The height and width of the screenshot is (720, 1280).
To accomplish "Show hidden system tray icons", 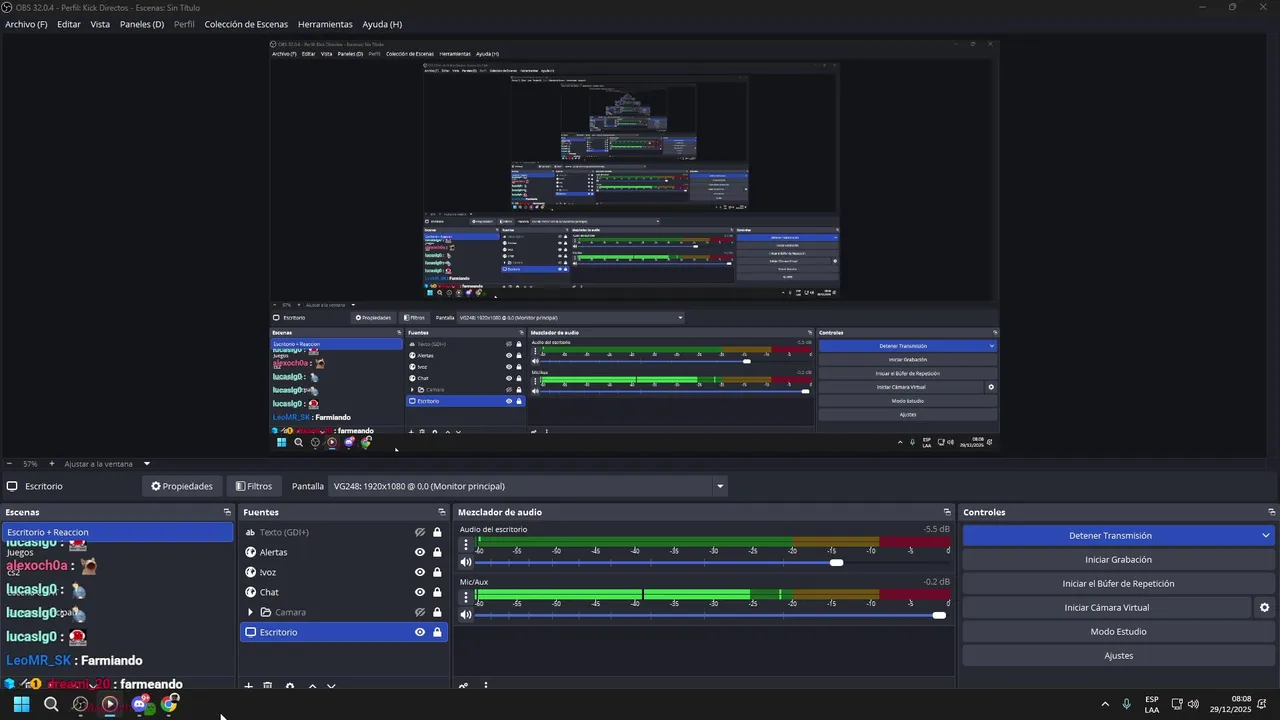I will 1105,704.
